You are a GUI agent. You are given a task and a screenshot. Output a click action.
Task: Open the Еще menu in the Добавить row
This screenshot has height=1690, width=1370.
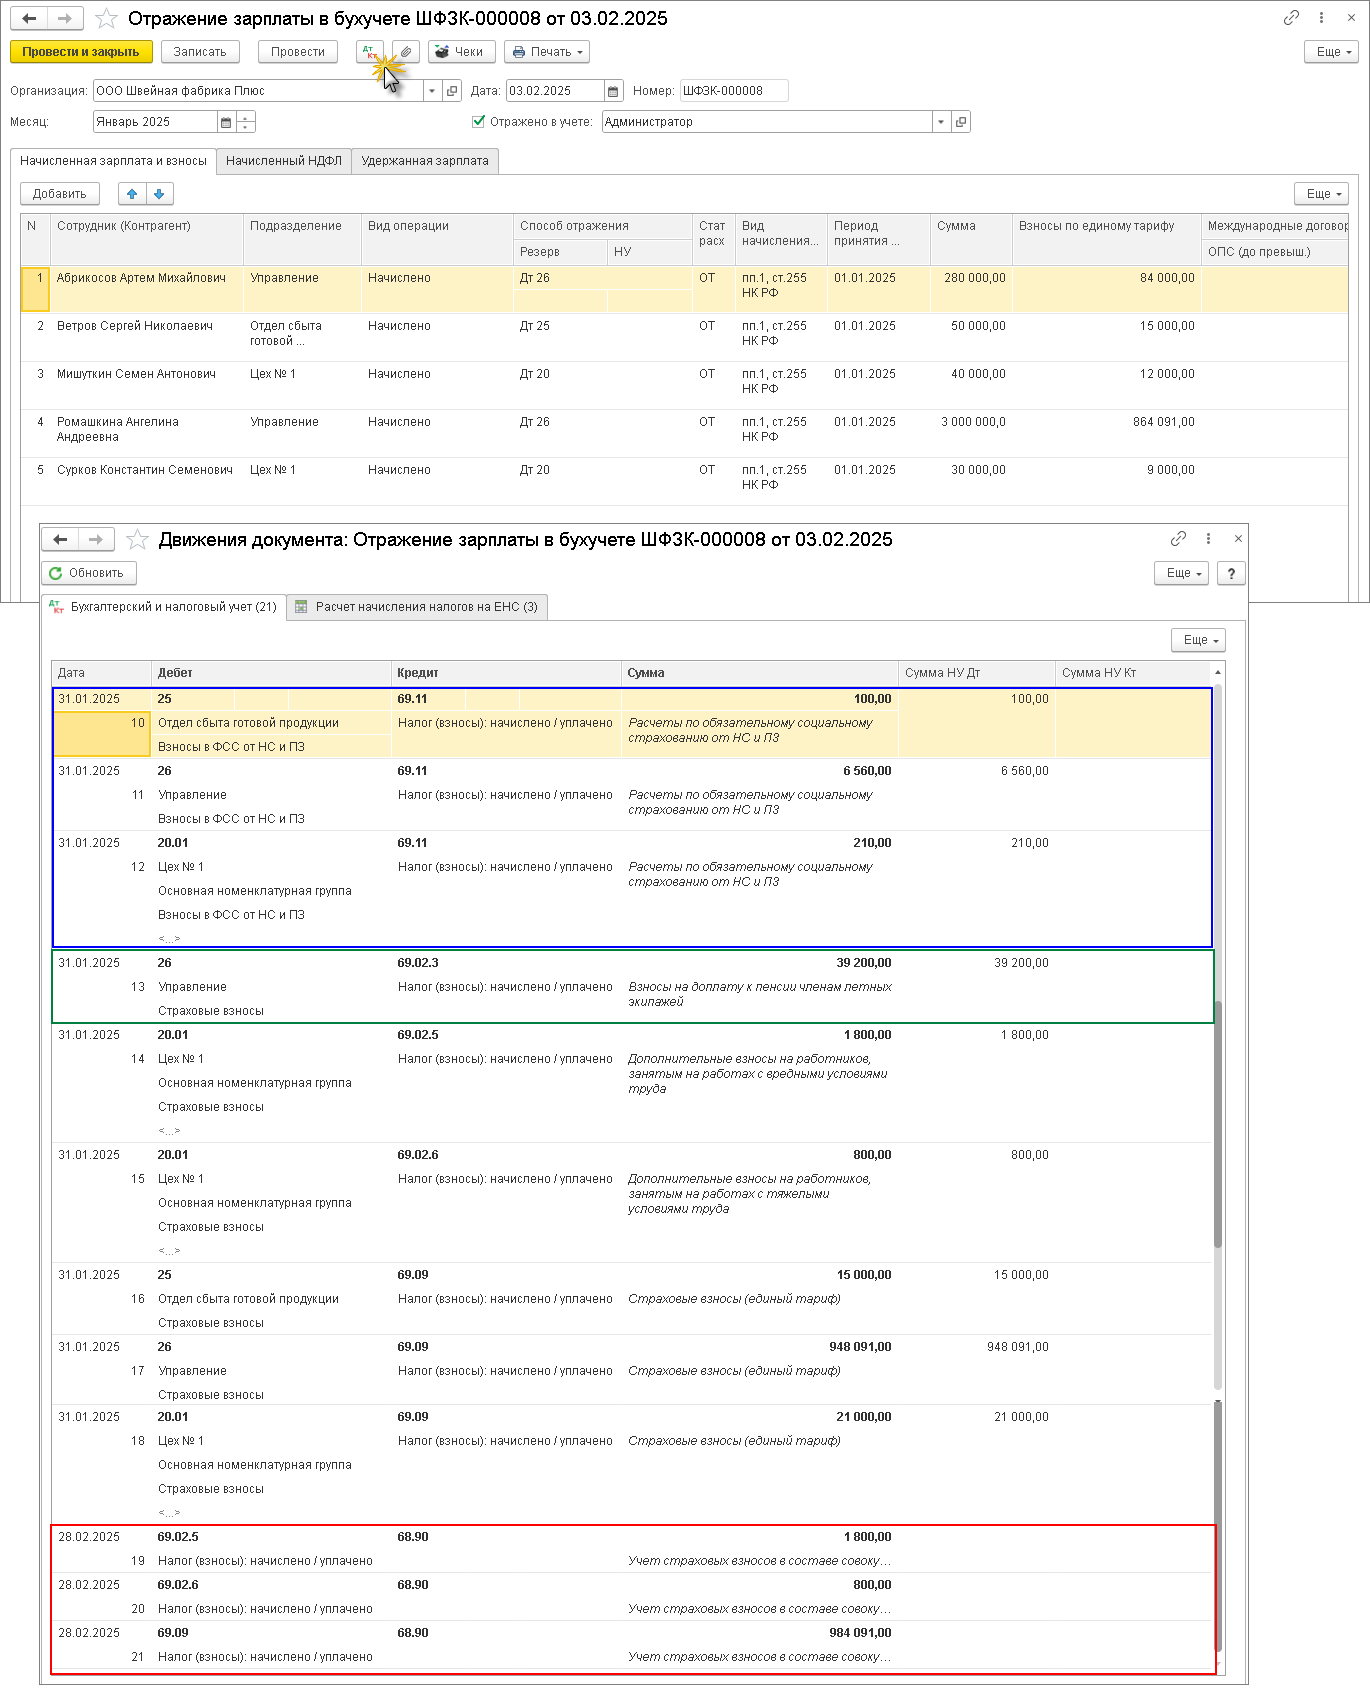[1321, 194]
